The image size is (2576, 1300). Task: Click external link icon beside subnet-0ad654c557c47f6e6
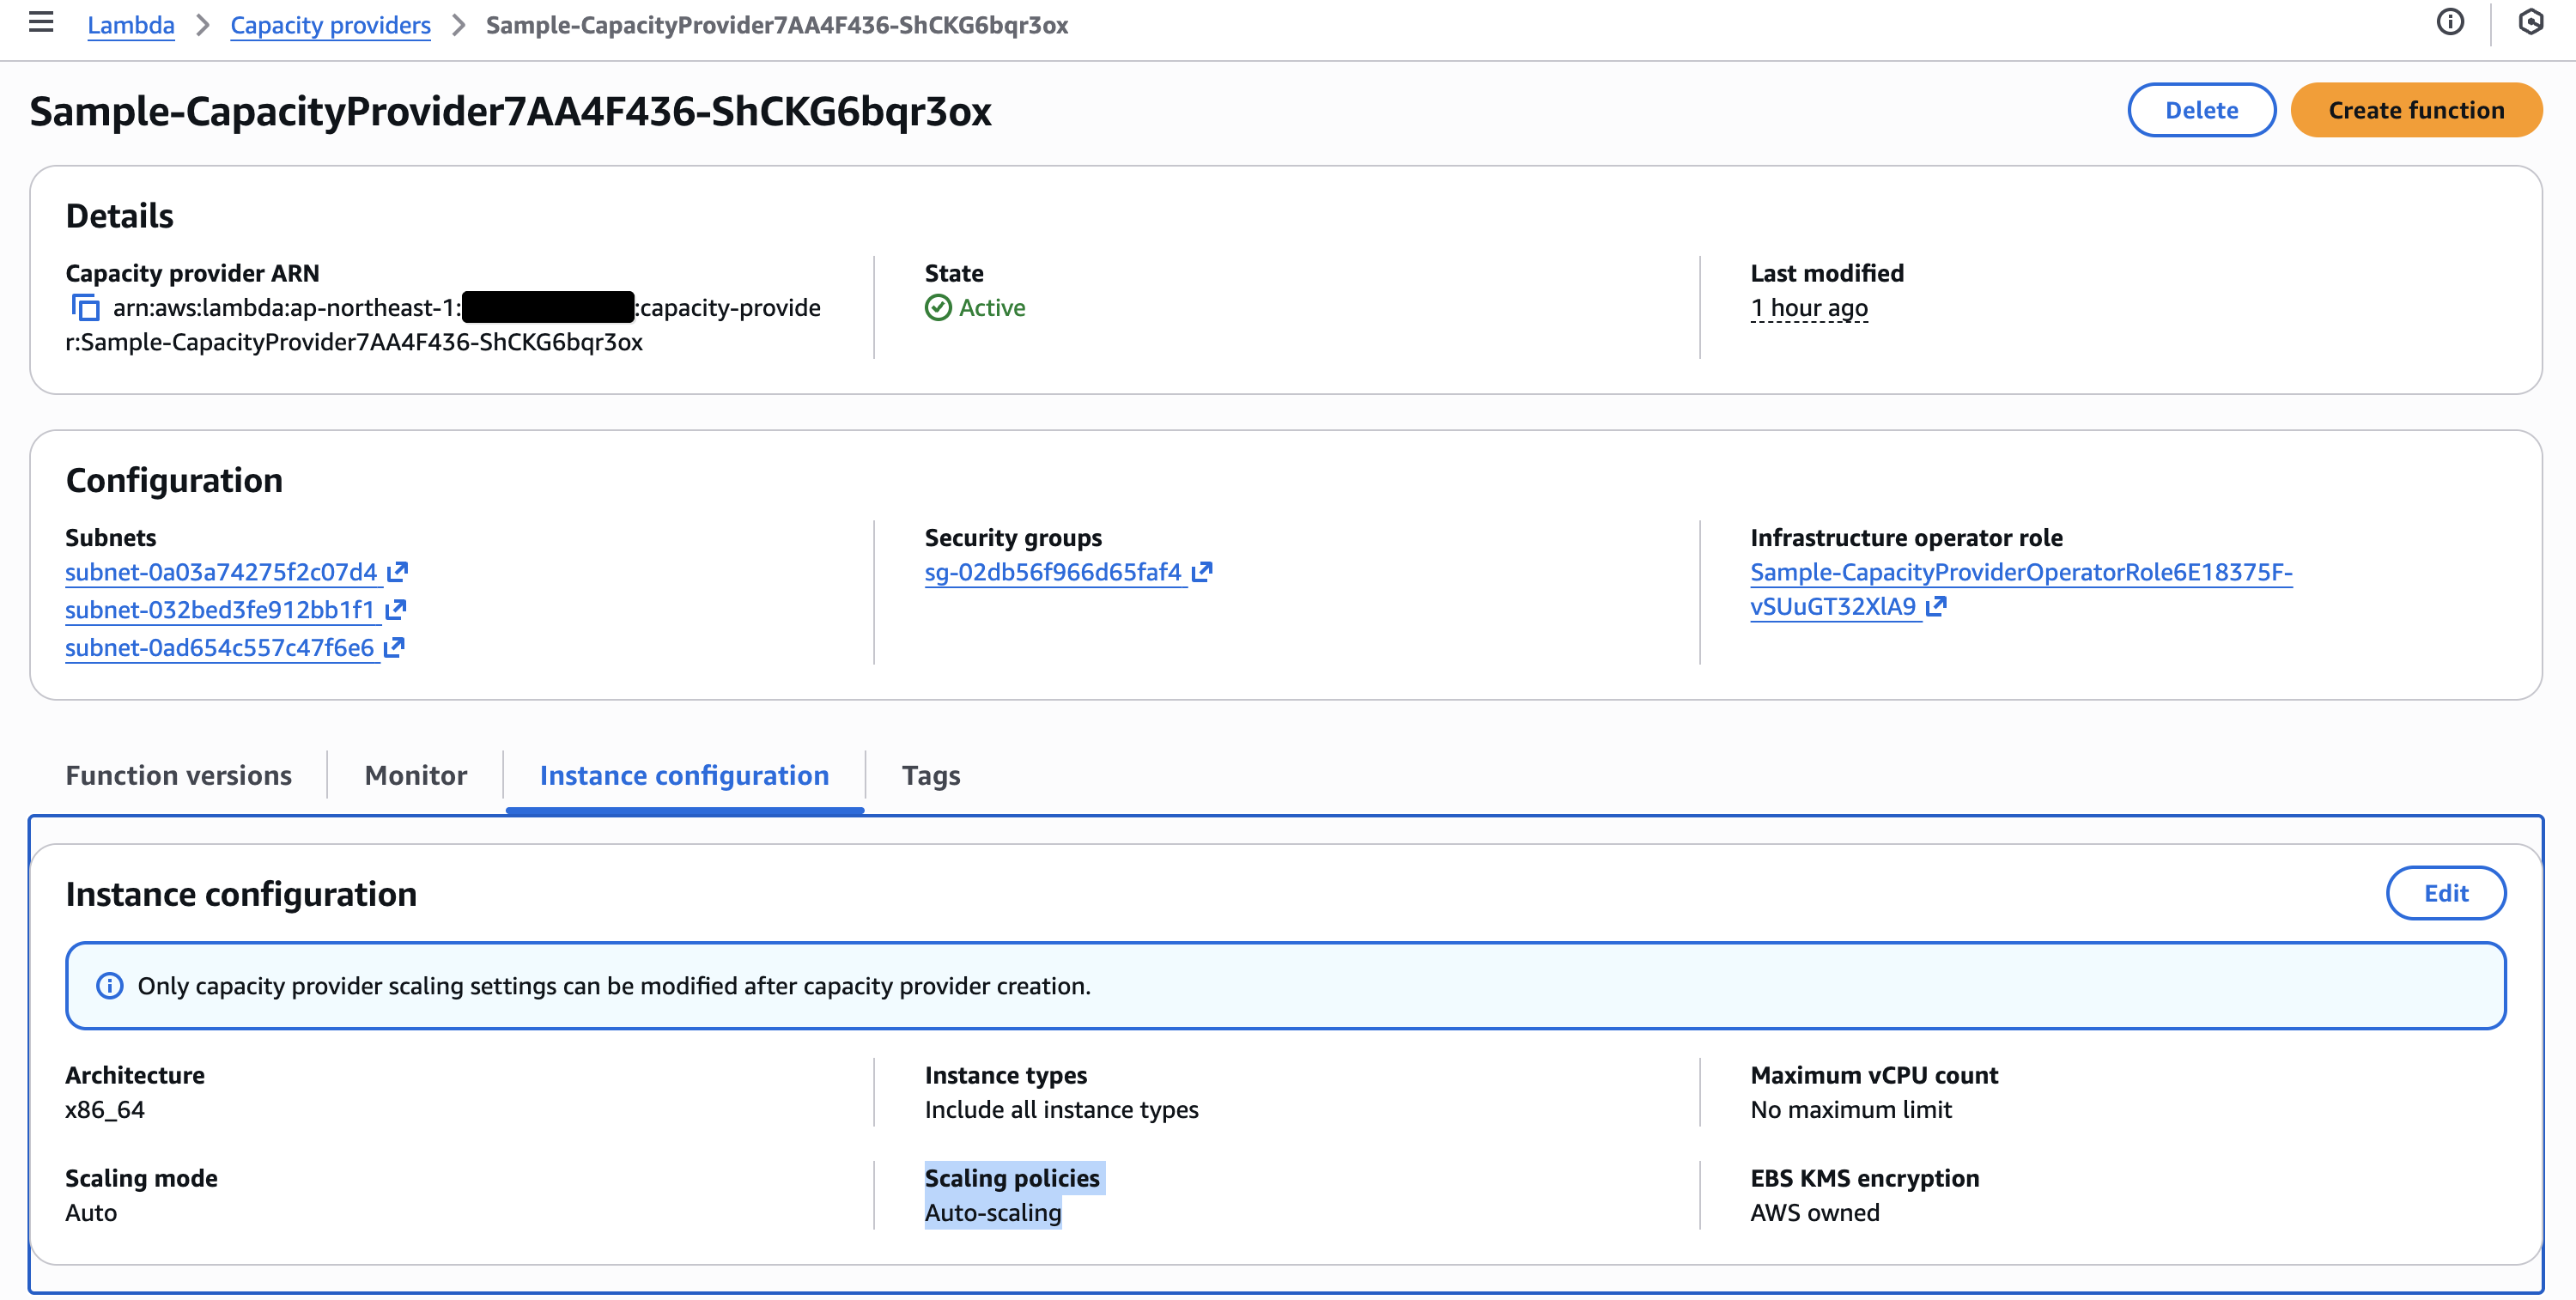[394, 647]
